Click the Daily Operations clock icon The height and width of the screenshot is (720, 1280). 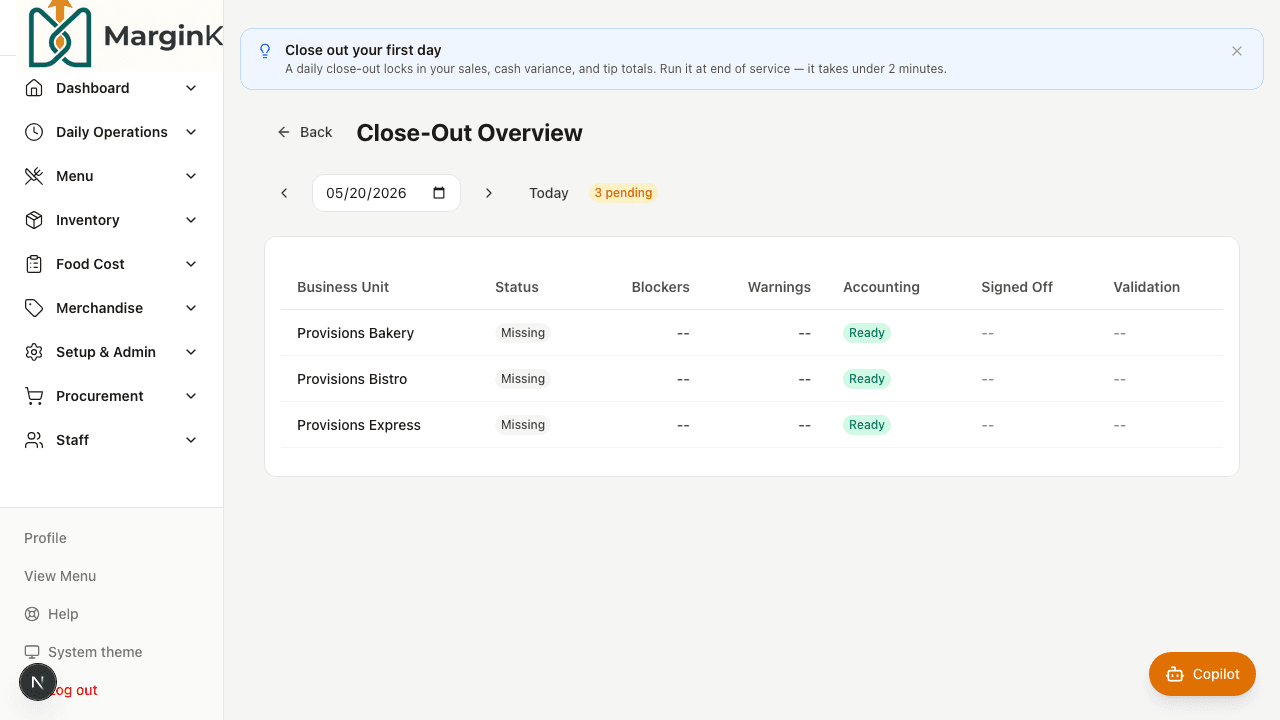click(x=34, y=132)
